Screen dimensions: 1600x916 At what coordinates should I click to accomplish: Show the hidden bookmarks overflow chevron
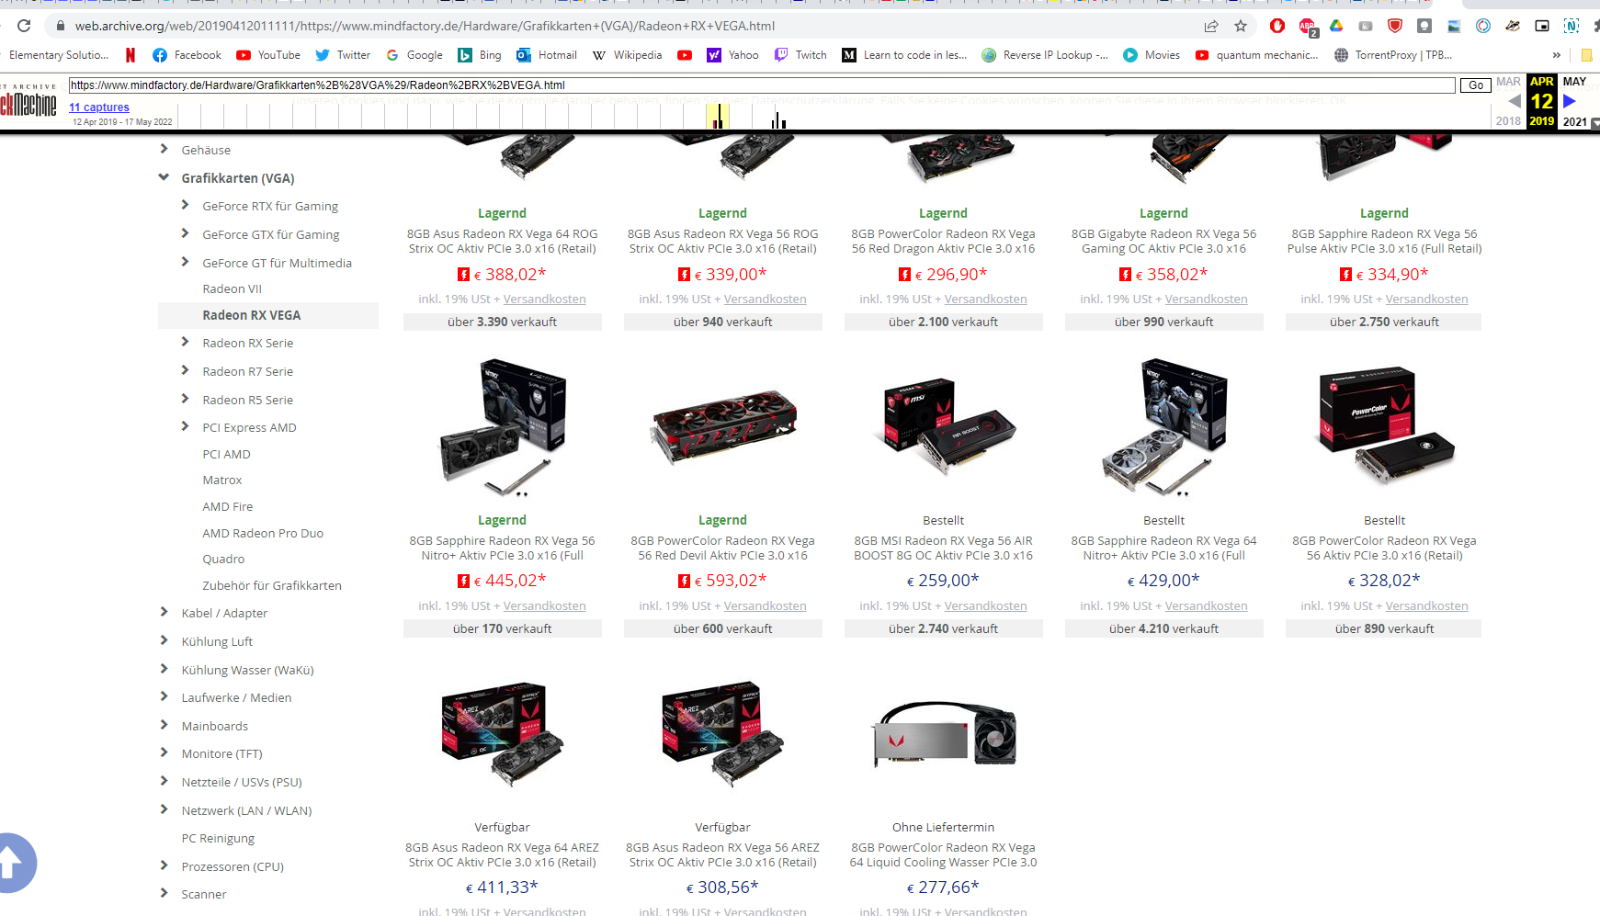(x=1556, y=55)
